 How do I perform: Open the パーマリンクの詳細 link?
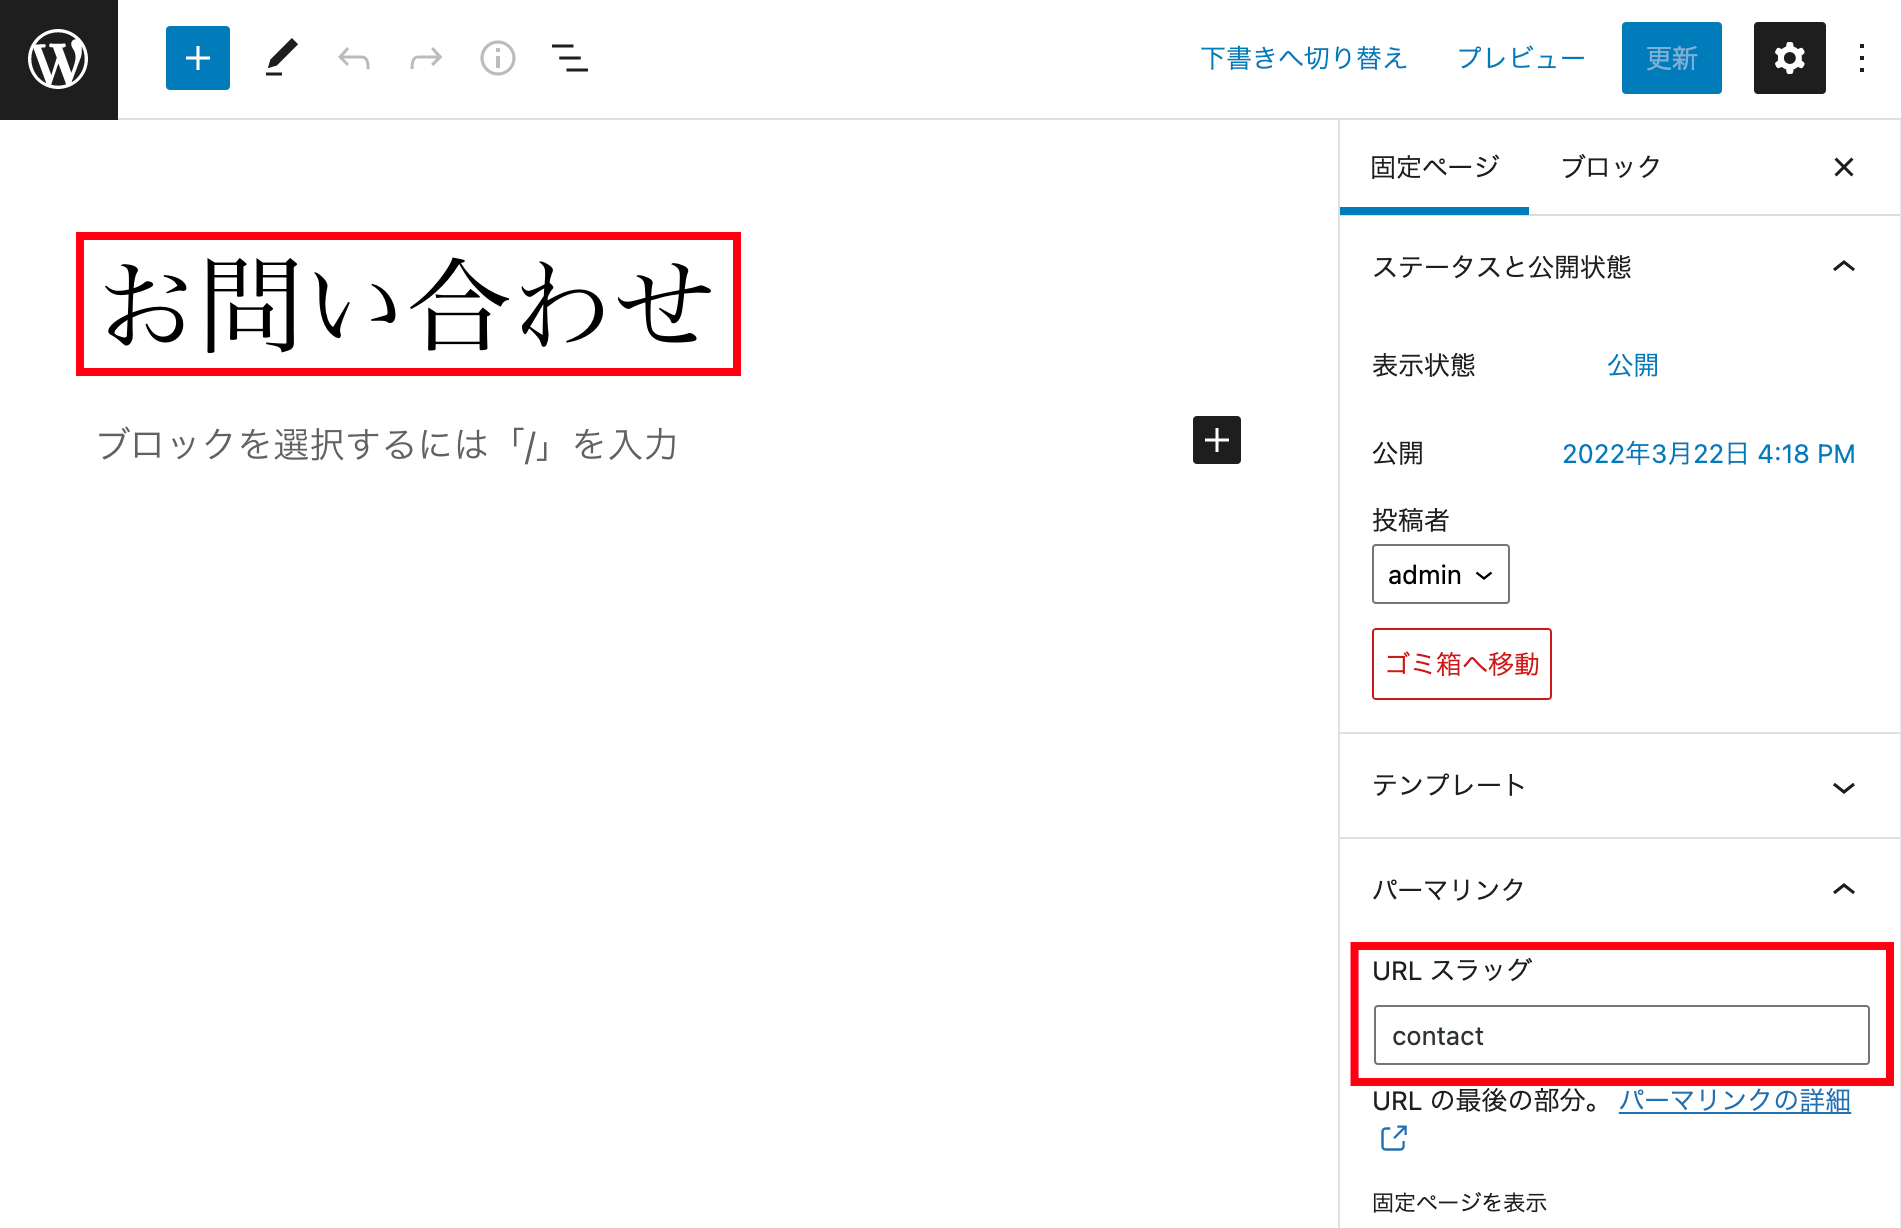click(x=1735, y=1100)
